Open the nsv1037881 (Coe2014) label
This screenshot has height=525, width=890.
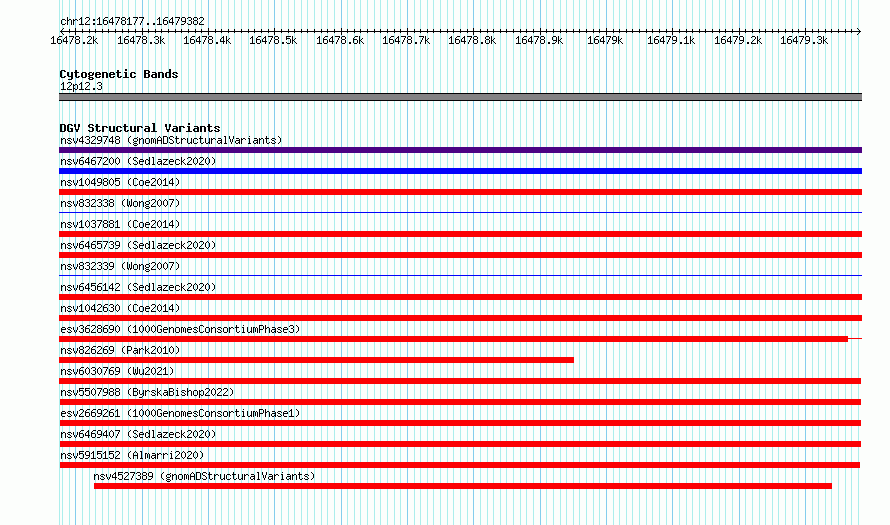[x=120, y=224]
